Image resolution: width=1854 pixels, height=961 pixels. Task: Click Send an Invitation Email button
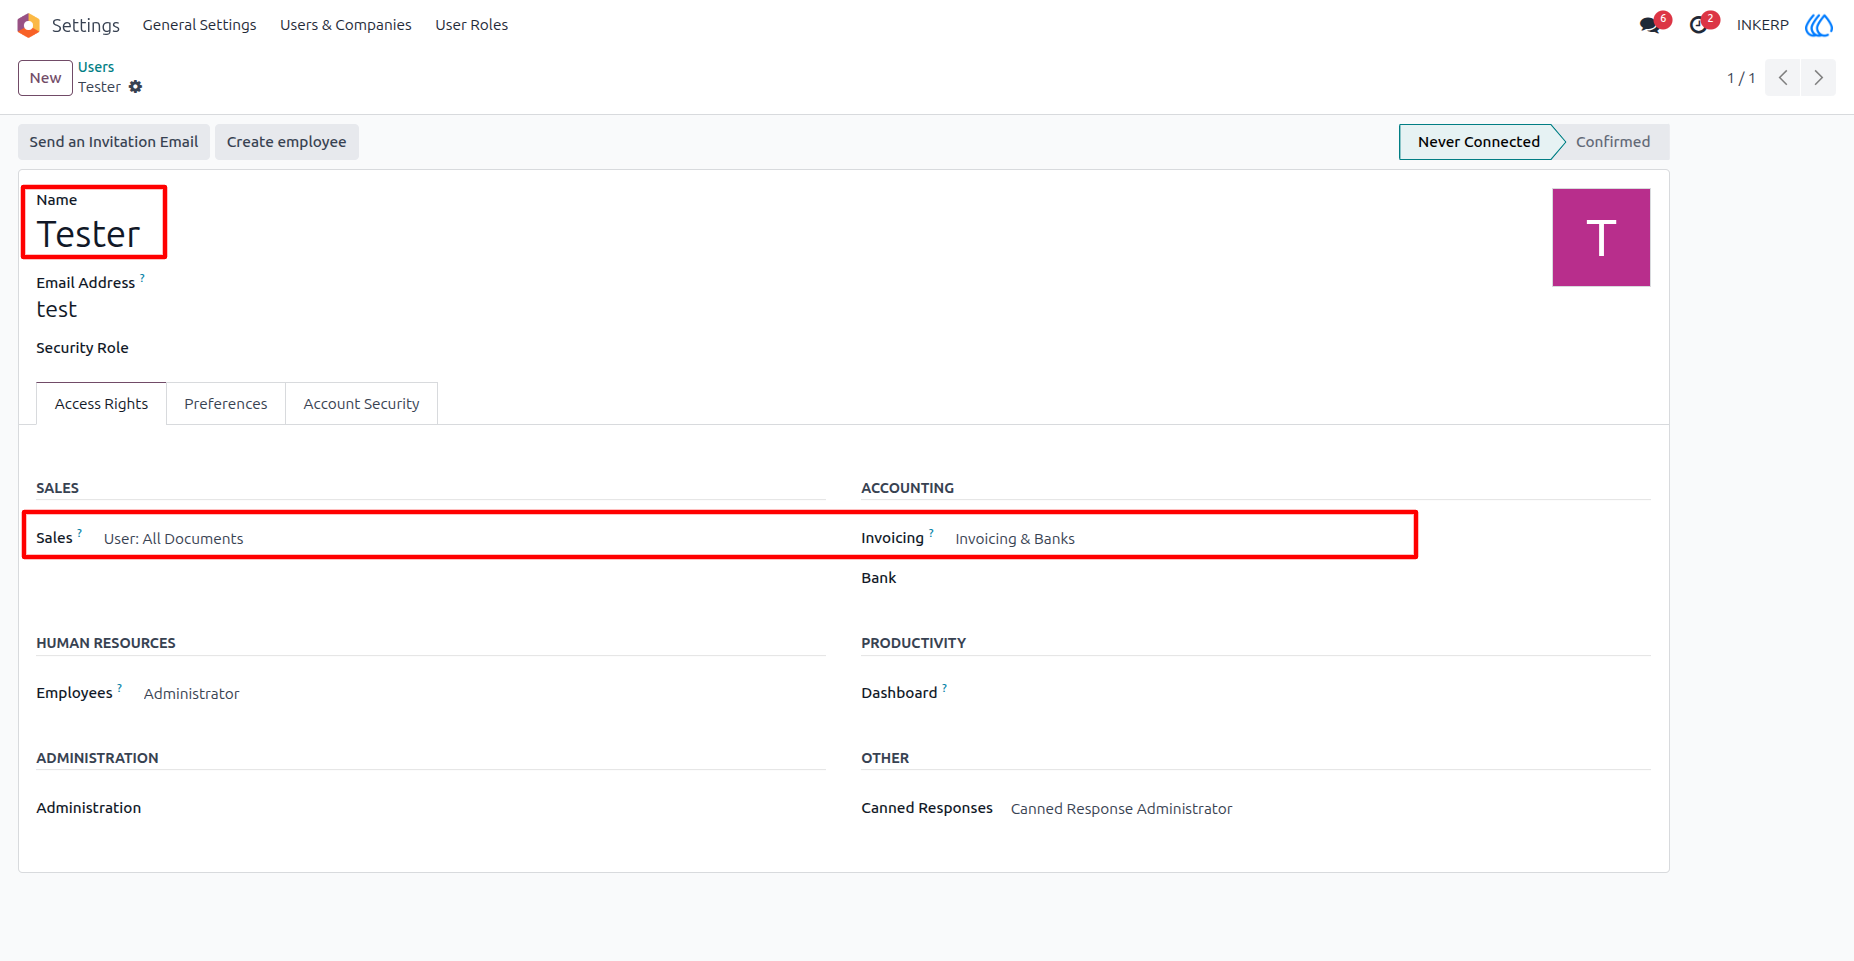click(x=114, y=142)
